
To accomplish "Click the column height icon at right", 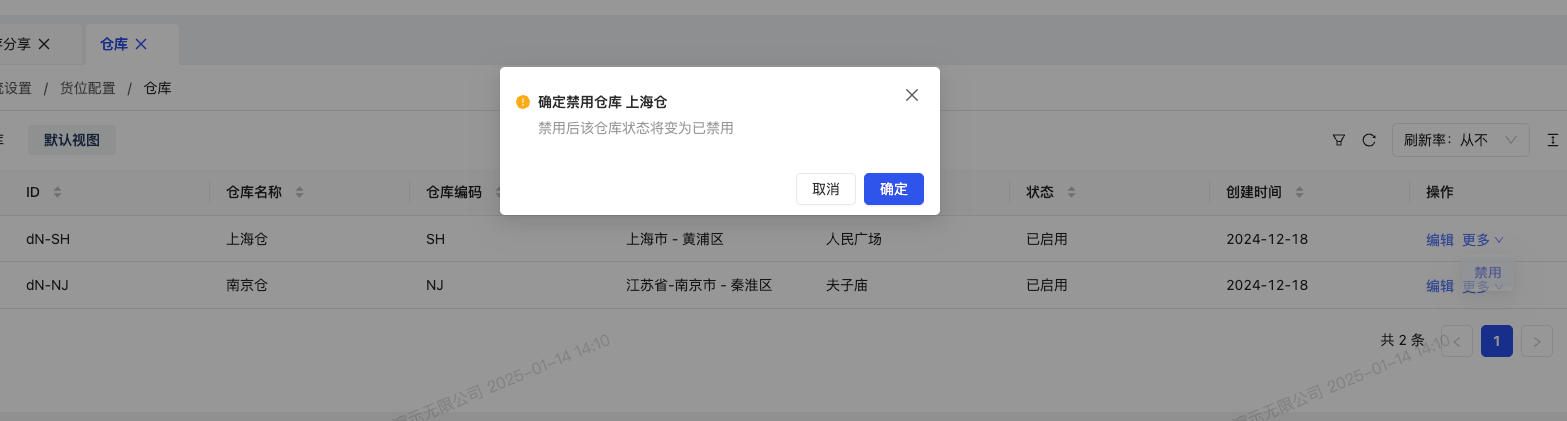I will click(x=1553, y=140).
